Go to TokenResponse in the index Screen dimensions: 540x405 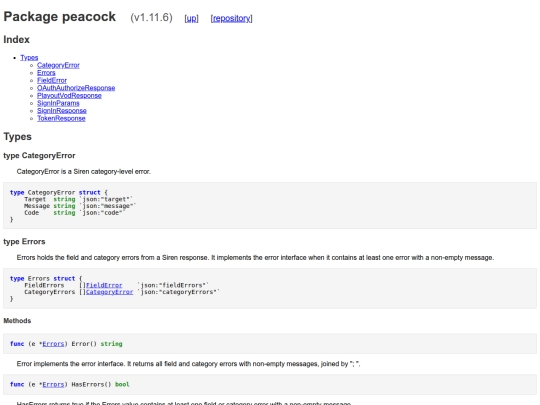click(x=61, y=118)
